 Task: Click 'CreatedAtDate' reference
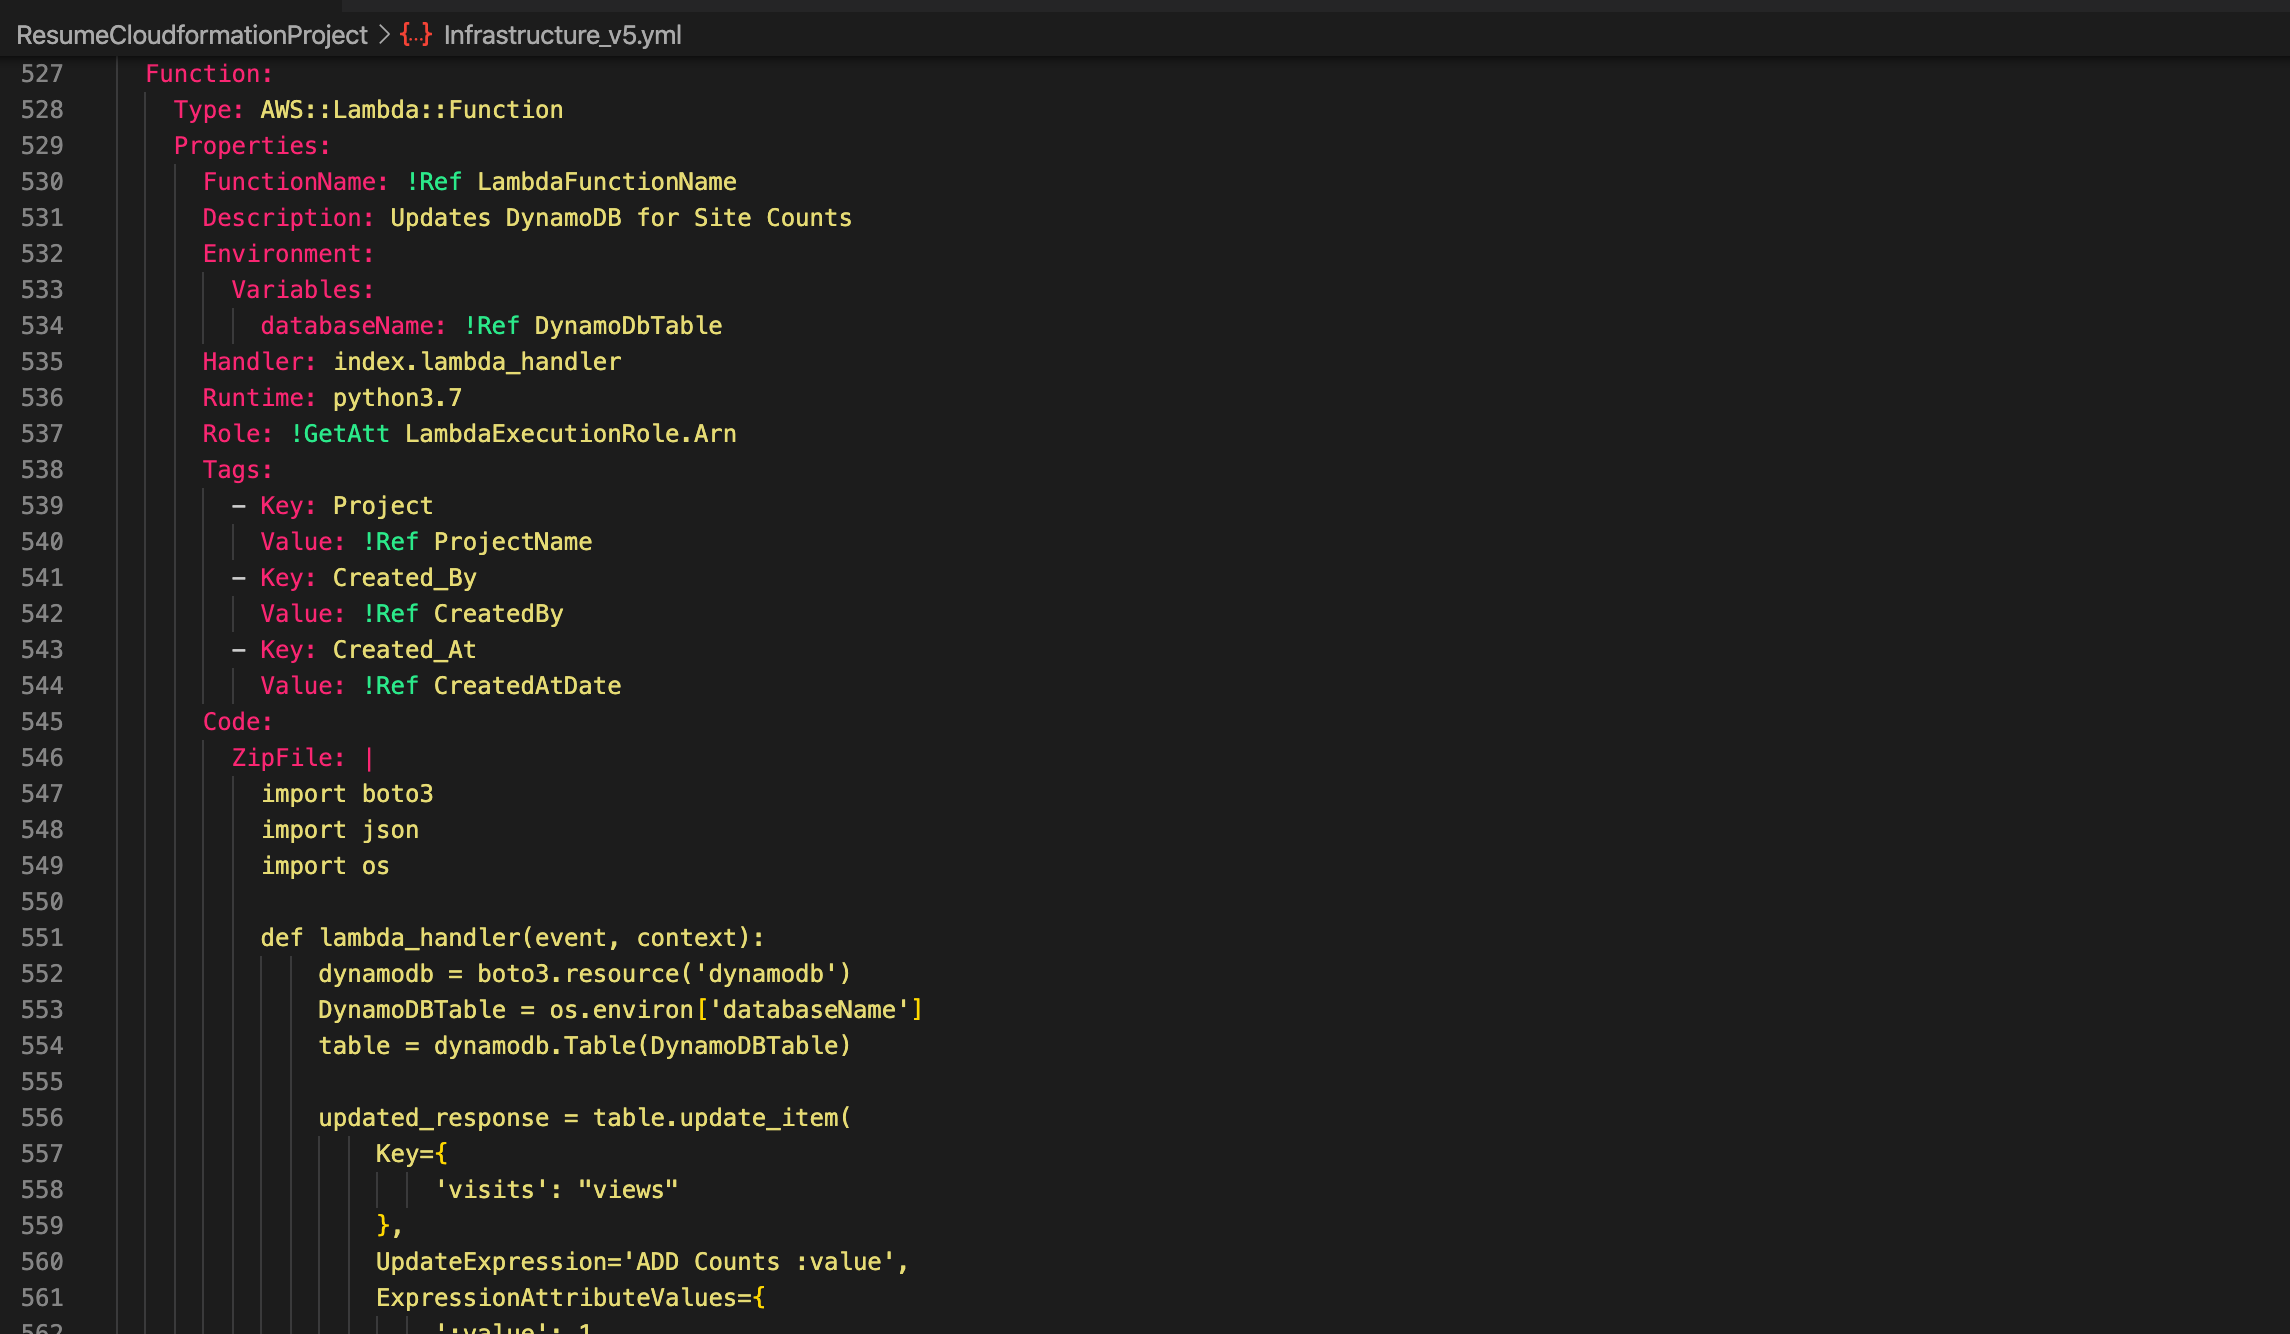(x=528, y=686)
